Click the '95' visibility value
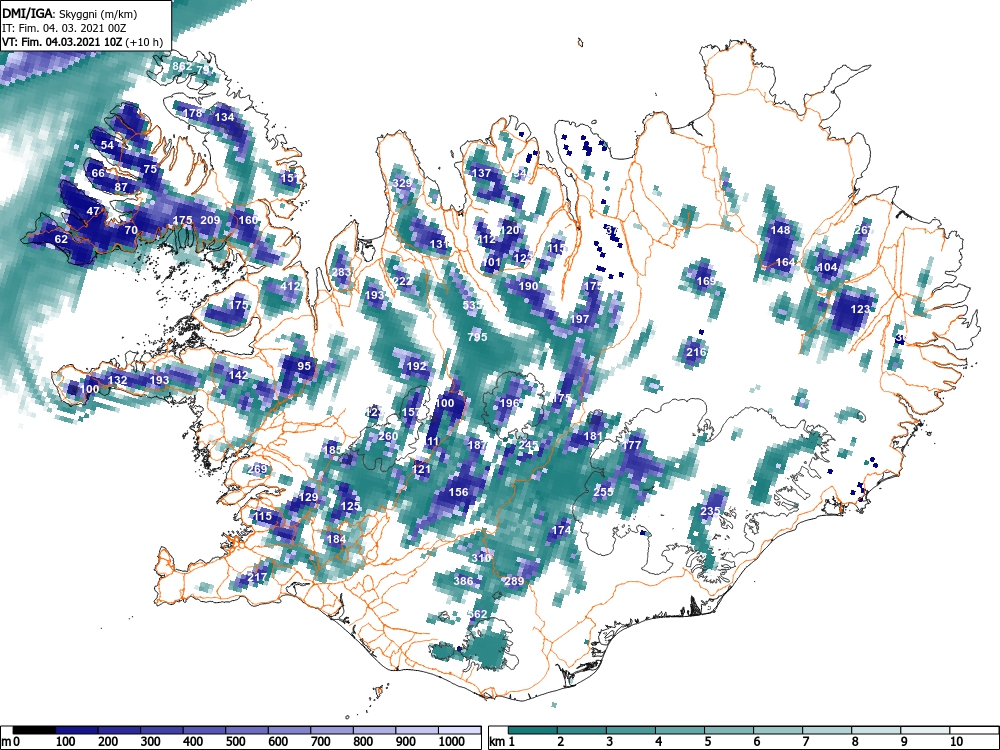 pos(304,365)
